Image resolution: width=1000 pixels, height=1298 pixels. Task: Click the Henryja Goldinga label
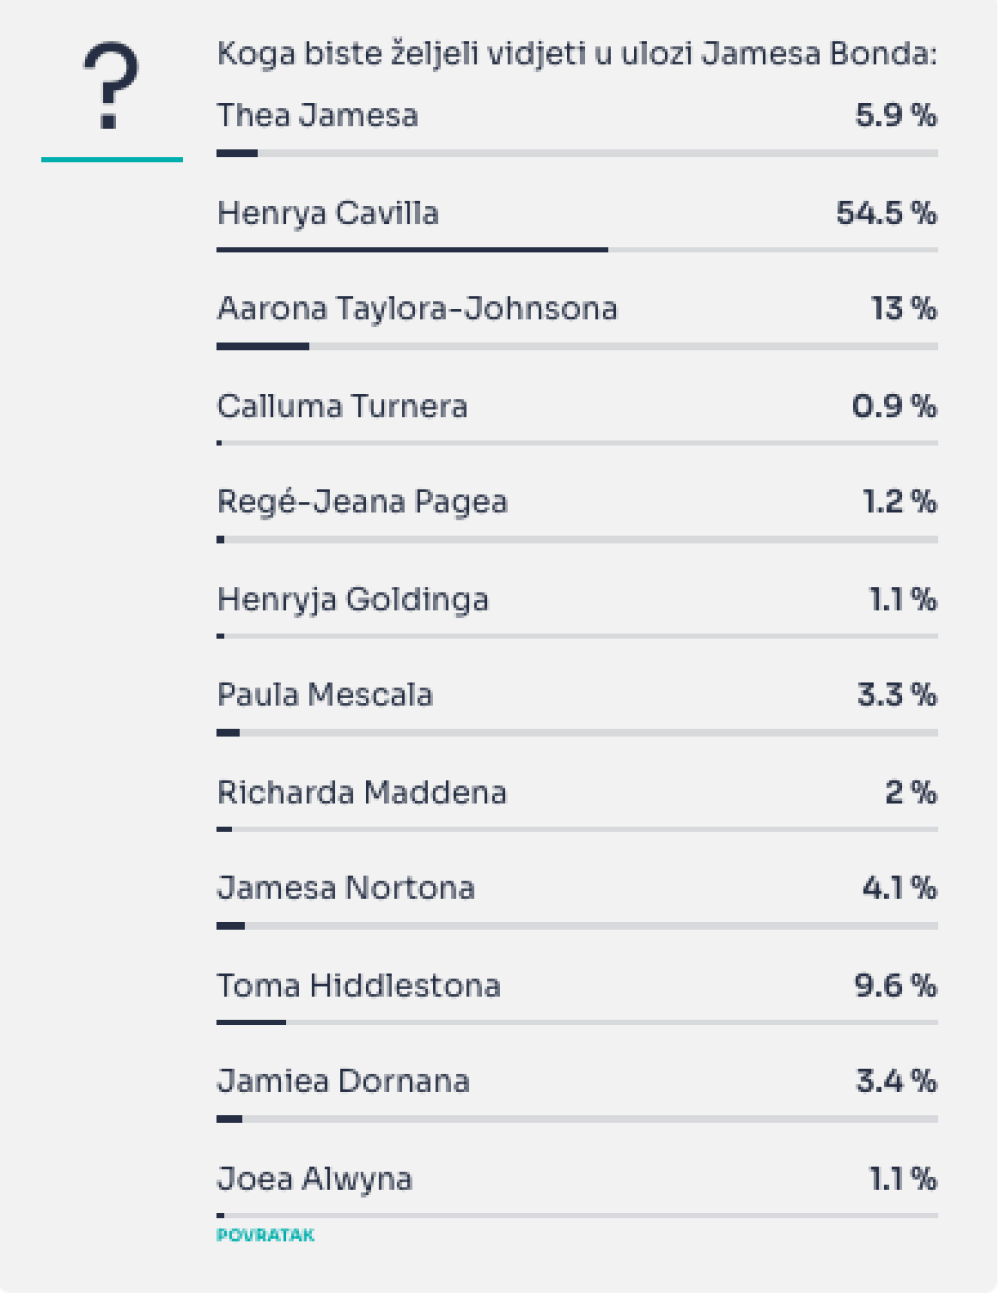[353, 600]
